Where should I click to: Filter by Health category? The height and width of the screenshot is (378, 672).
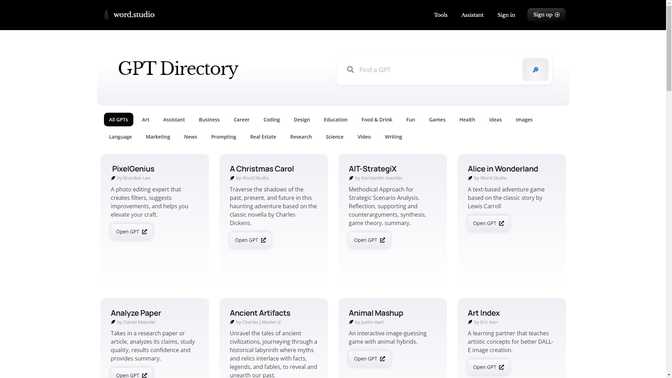click(x=467, y=120)
